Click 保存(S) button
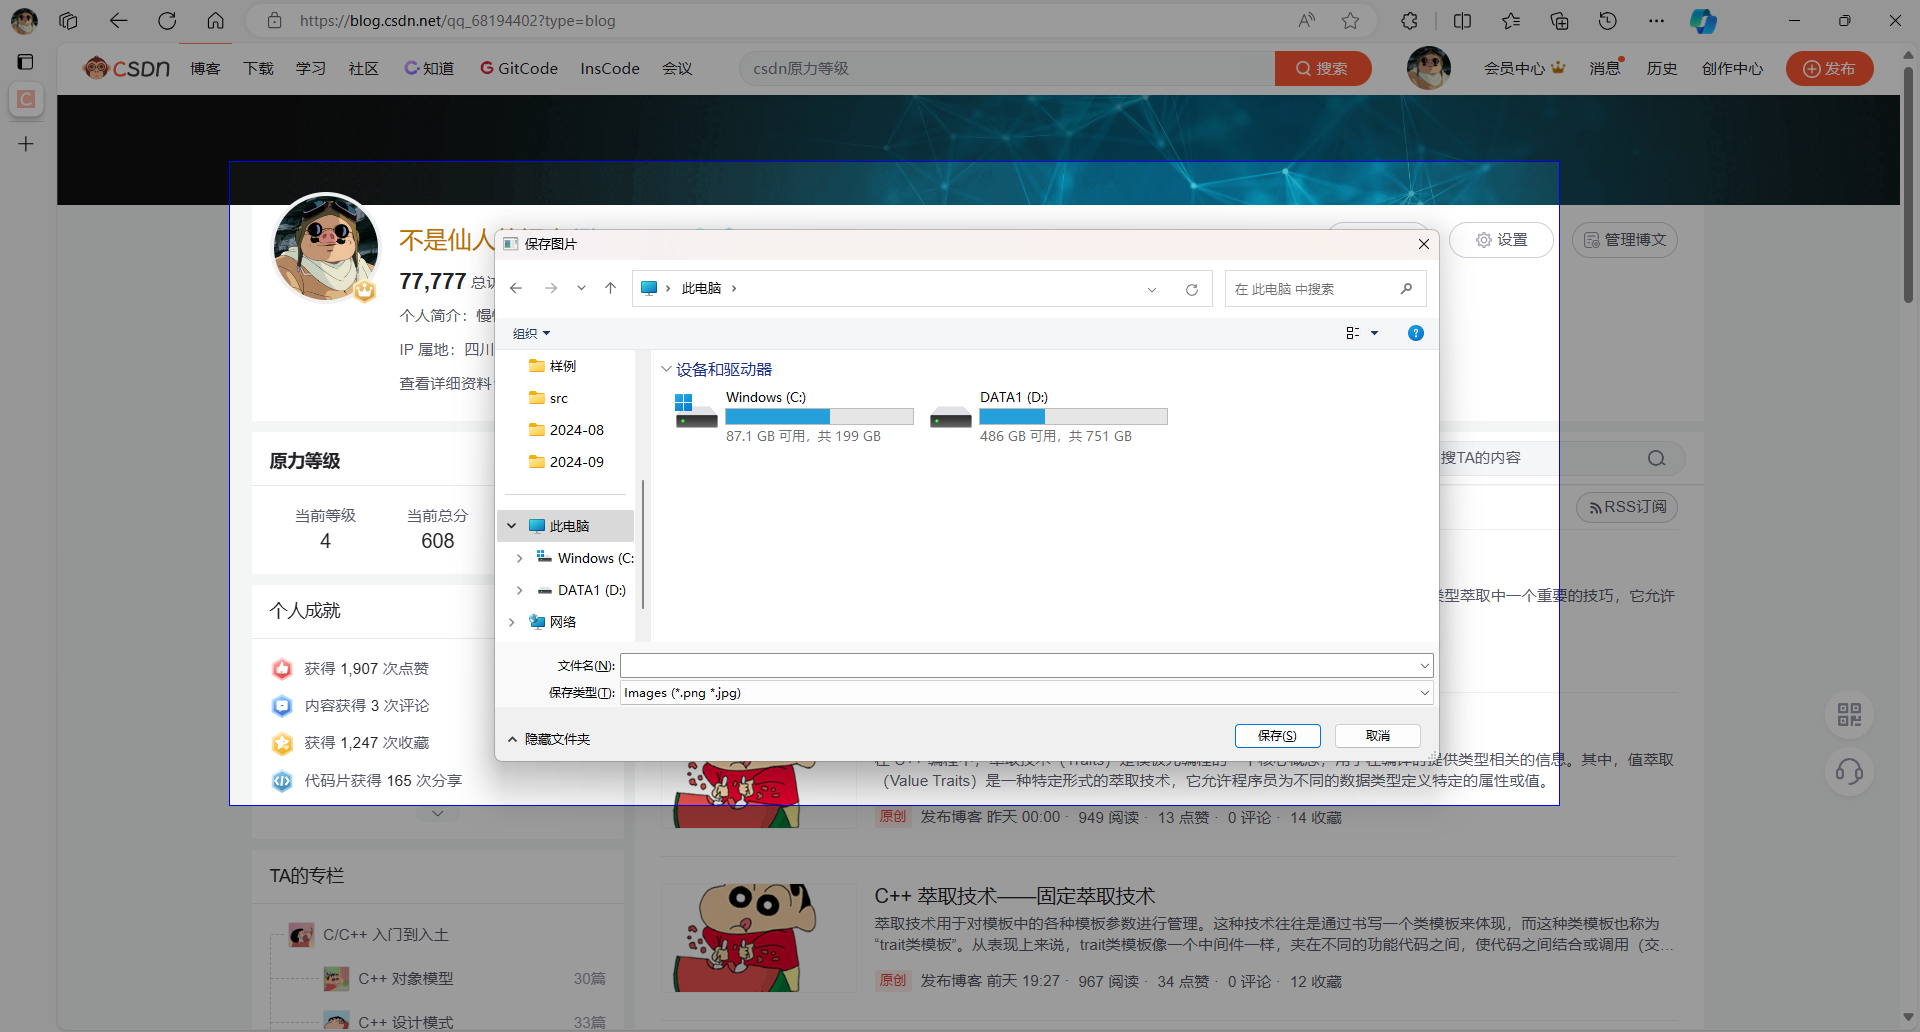This screenshot has width=1920, height=1032. coord(1277,736)
